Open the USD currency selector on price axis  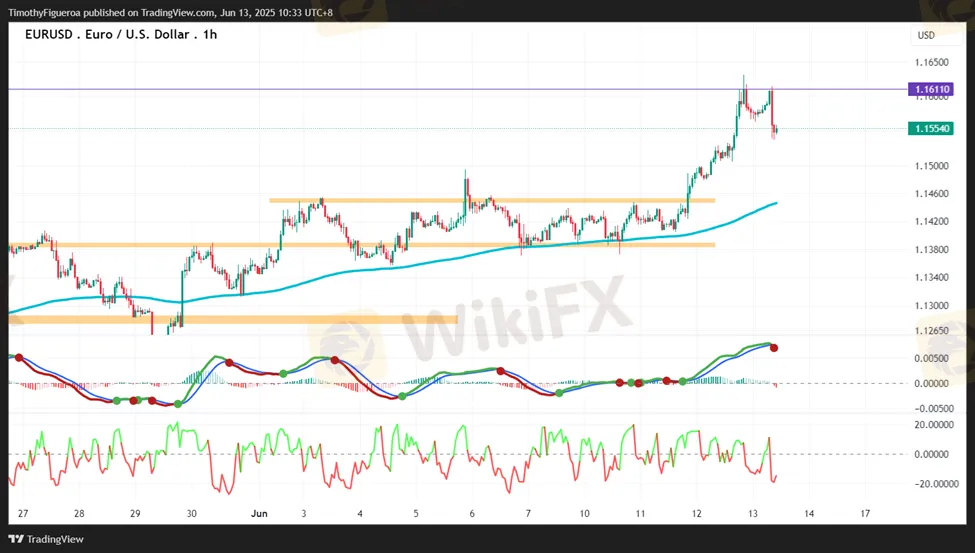click(x=926, y=36)
